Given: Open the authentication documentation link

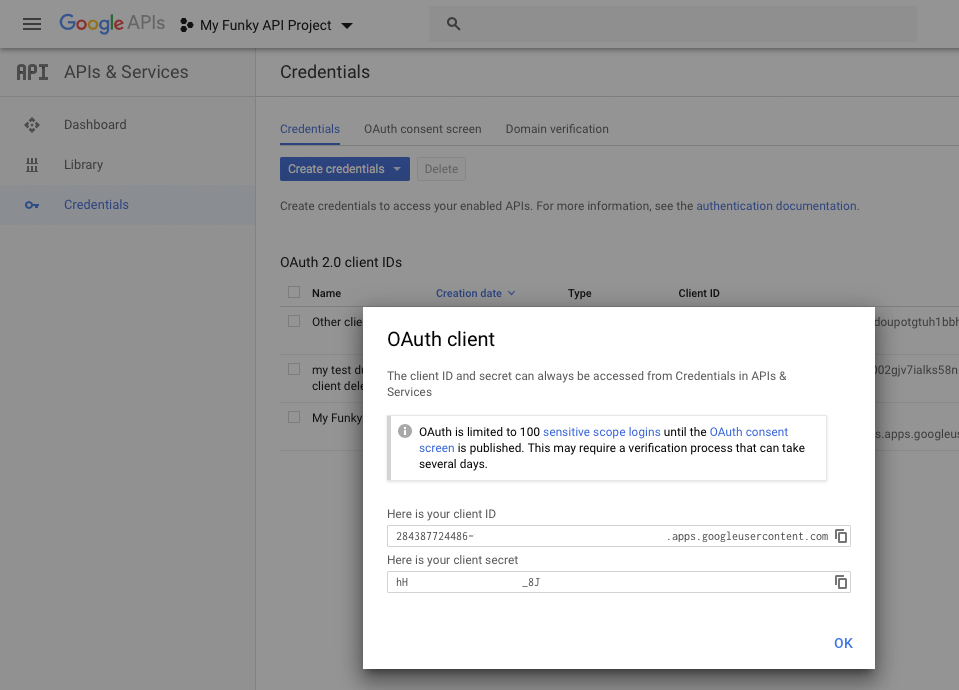Looking at the screenshot, I should (x=776, y=206).
